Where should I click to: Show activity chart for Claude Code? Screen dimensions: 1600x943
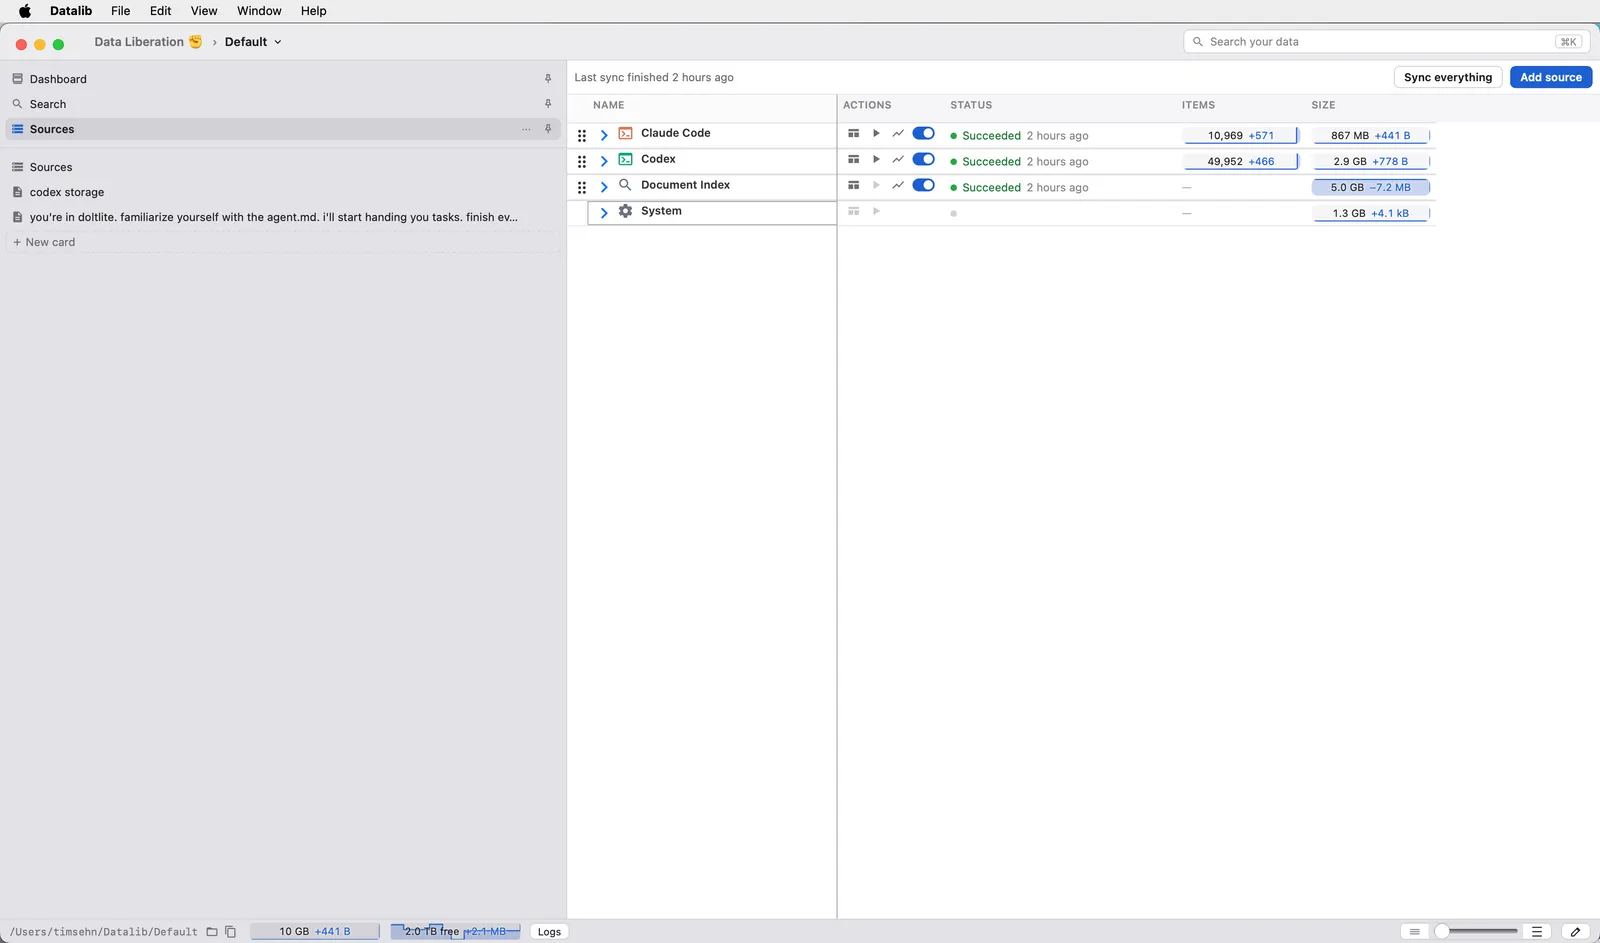898,133
